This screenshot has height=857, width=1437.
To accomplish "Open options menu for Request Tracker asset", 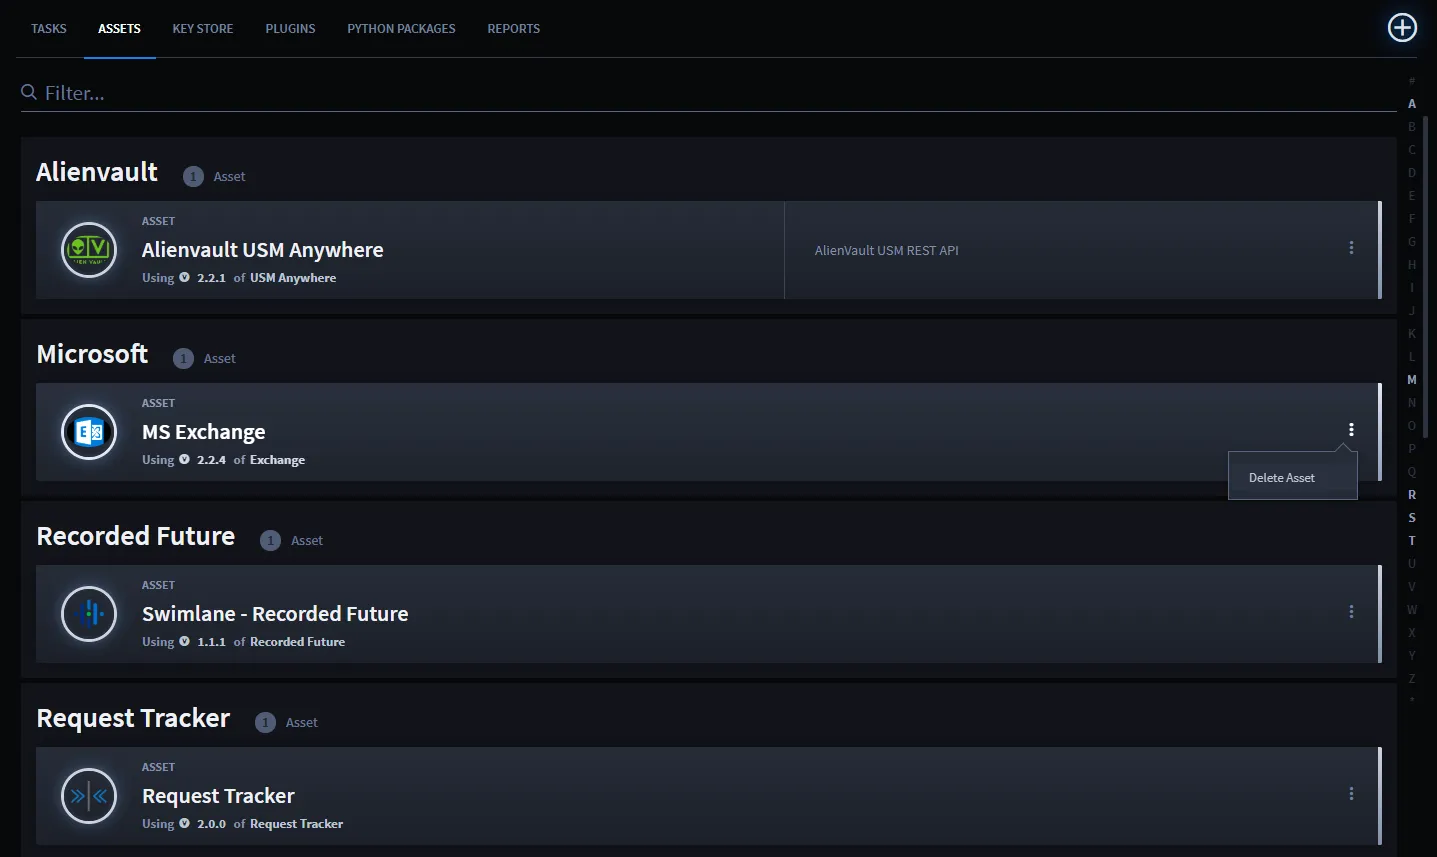I will click(1351, 794).
